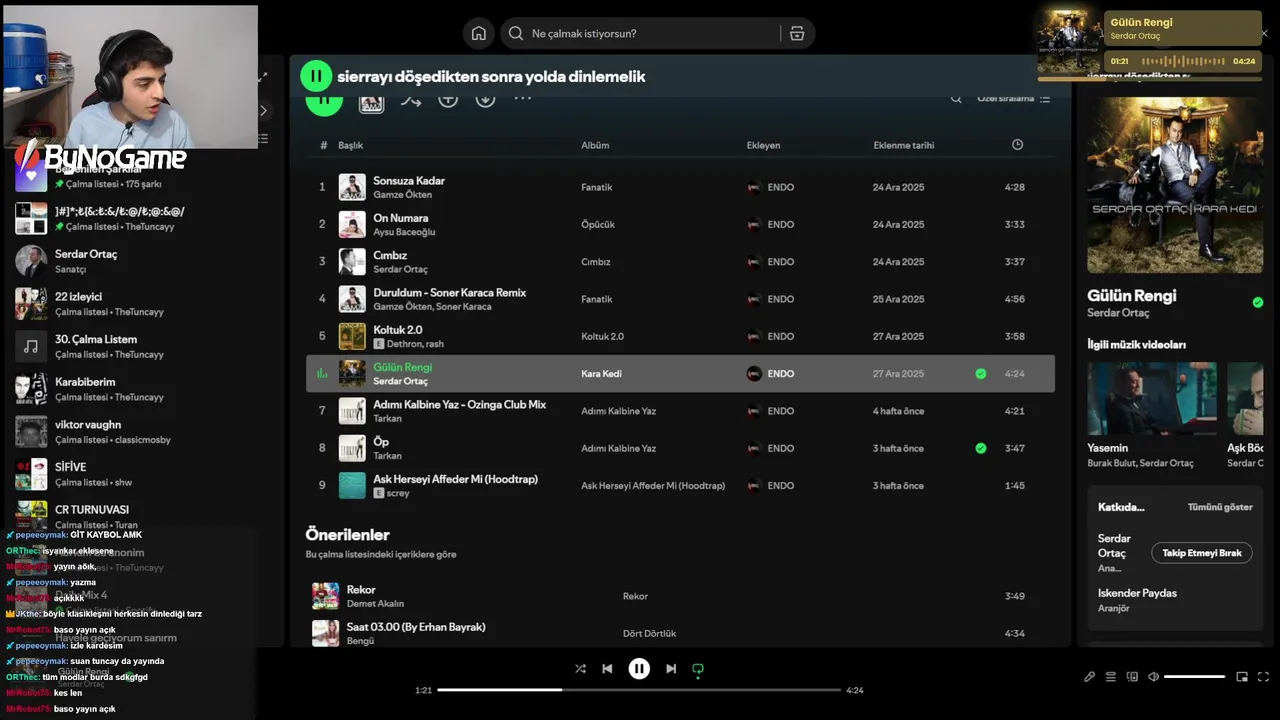
Task: Switch library list view icon
Action: (x=263, y=139)
